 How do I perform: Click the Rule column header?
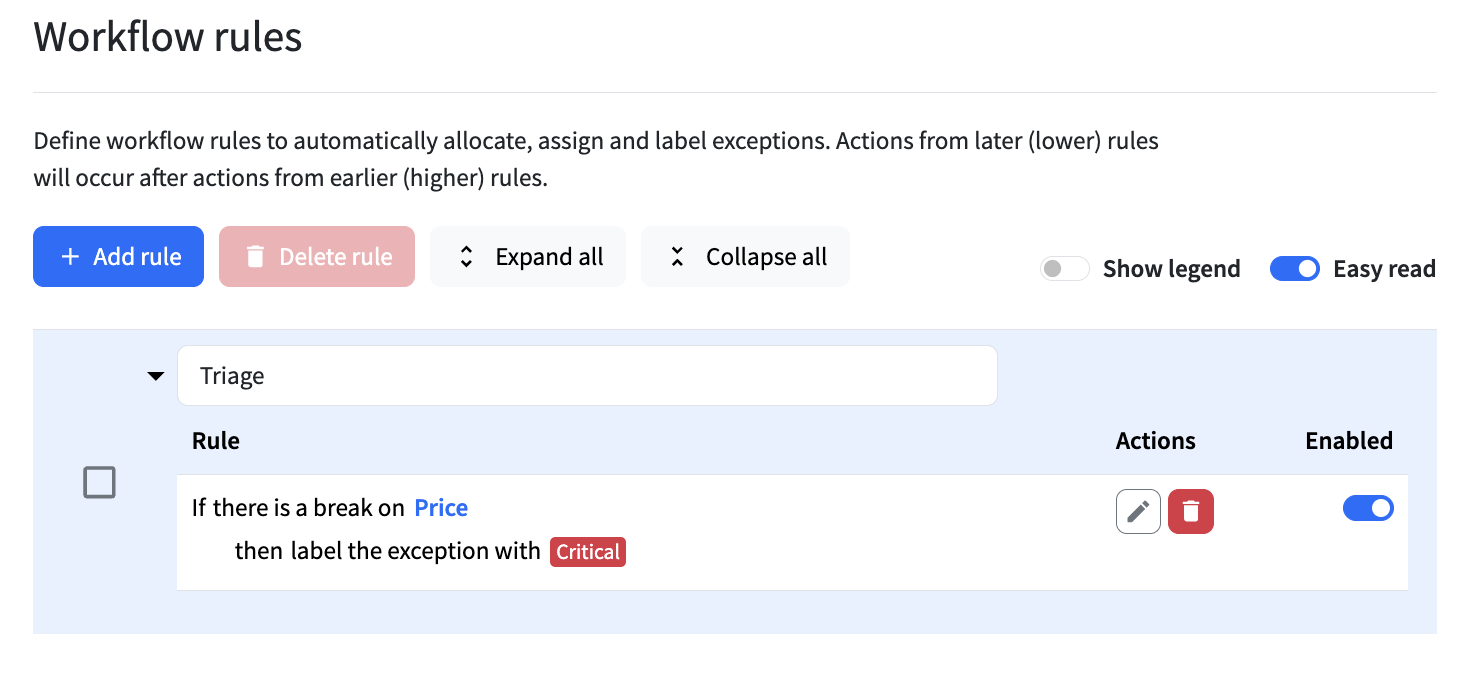click(216, 441)
